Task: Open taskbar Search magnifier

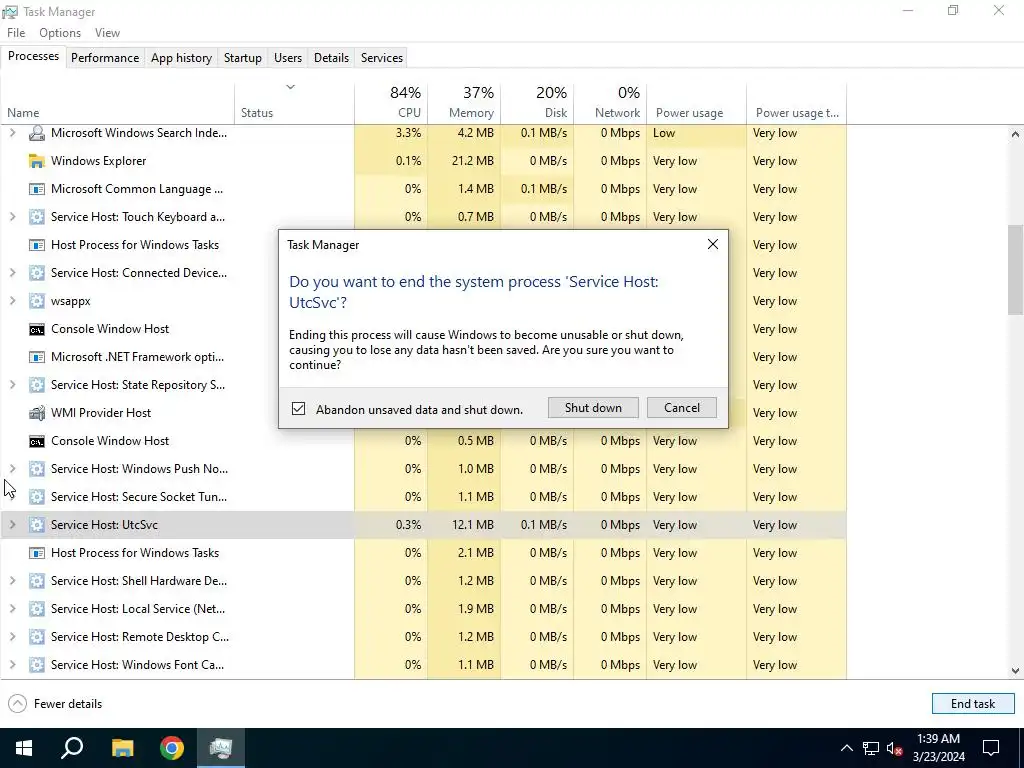Action: coord(72,748)
